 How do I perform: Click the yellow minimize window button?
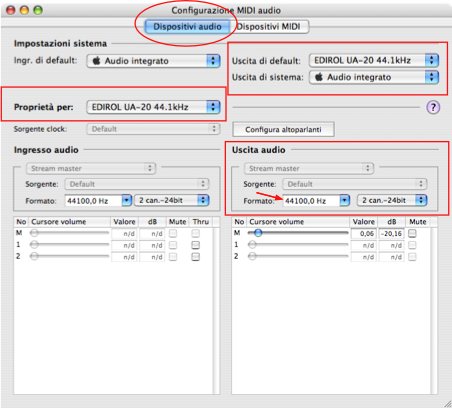[25, 10]
